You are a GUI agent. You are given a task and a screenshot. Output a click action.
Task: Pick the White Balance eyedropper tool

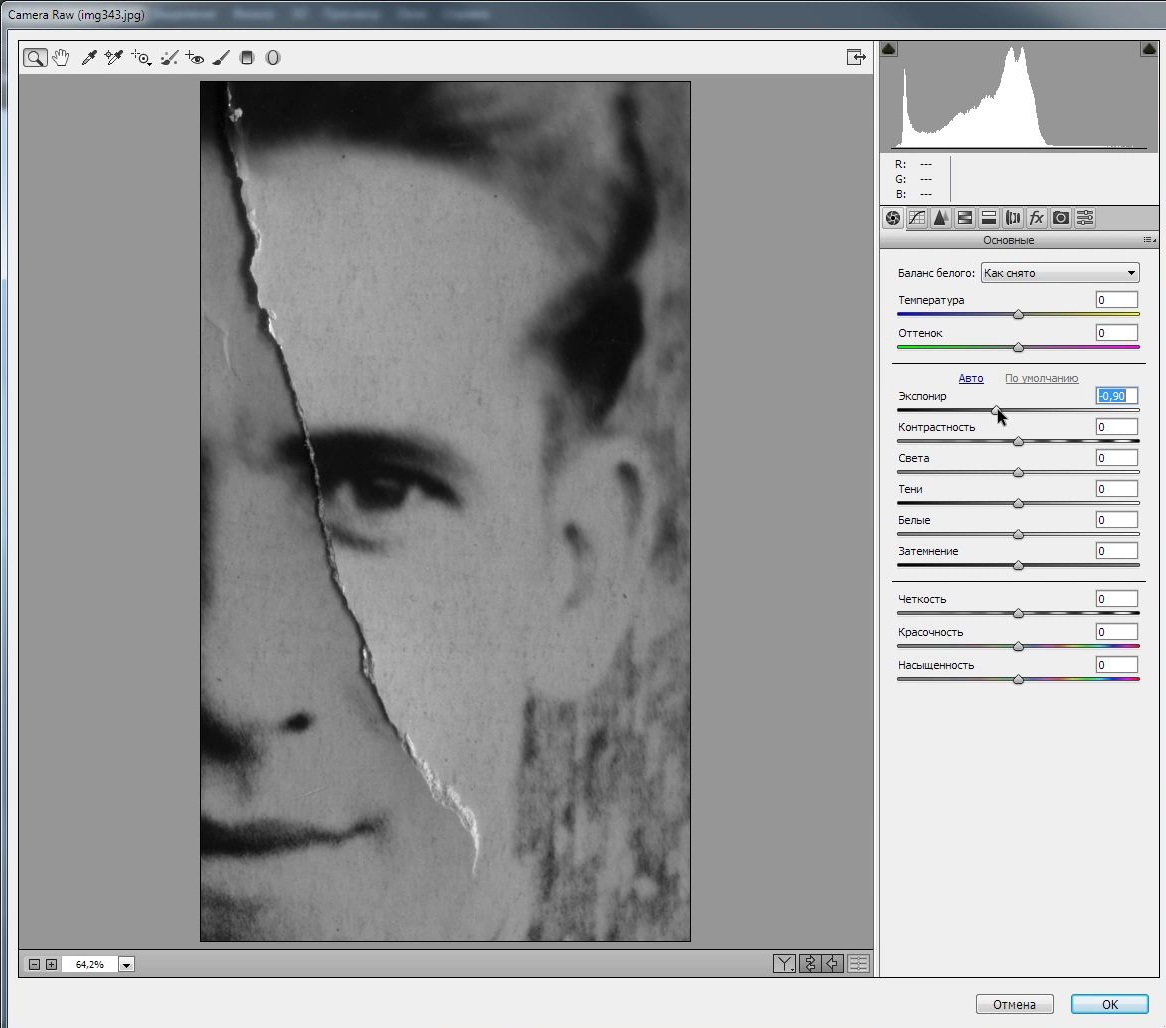(x=88, y=58)
